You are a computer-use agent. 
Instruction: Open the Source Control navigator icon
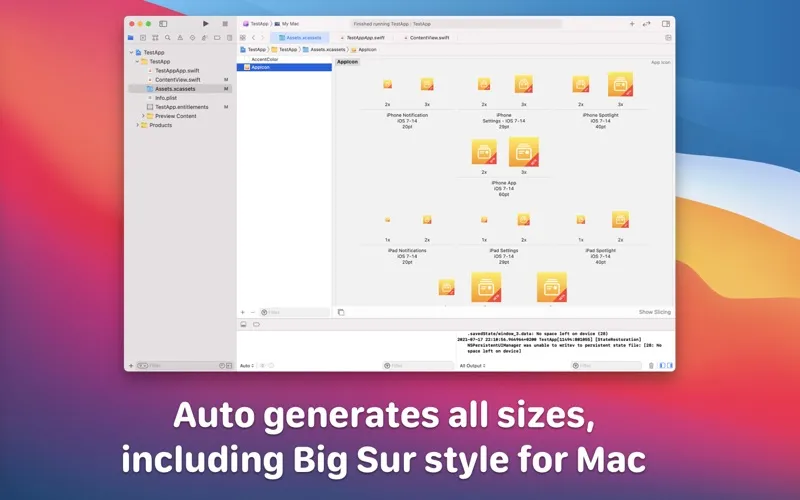pyautogui.click(x=143, y=38)
